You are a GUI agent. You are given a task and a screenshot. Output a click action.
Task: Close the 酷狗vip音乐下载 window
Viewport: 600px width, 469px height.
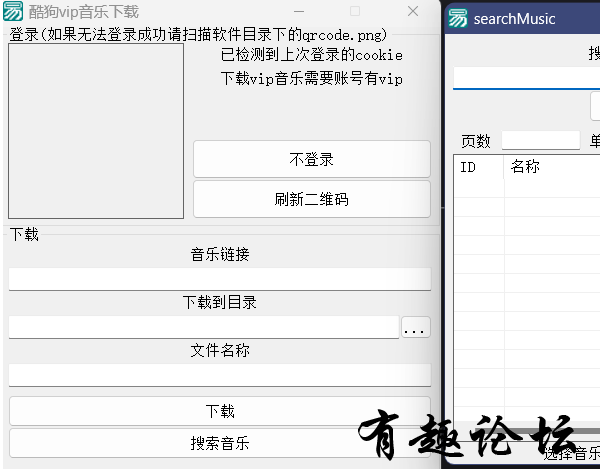point(413,11)
